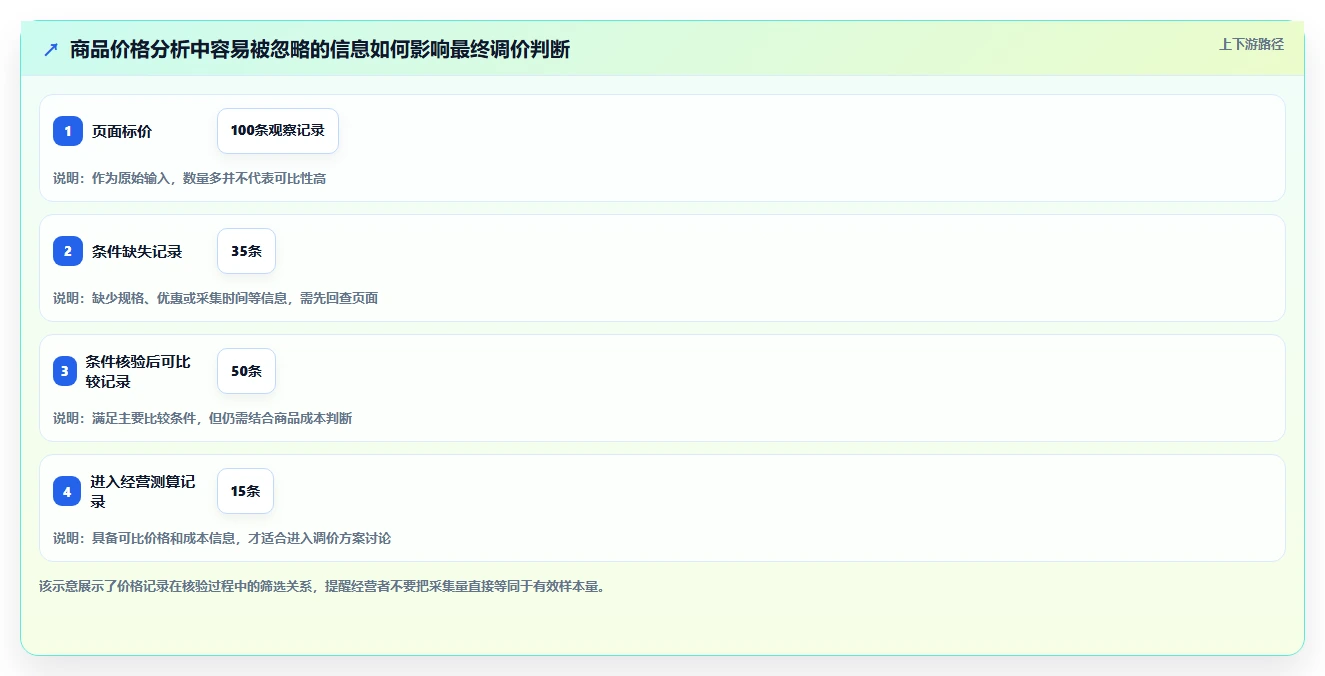1325x676 pixels.
Task: Select the 35条 value chip
Action: click(246, 251)
